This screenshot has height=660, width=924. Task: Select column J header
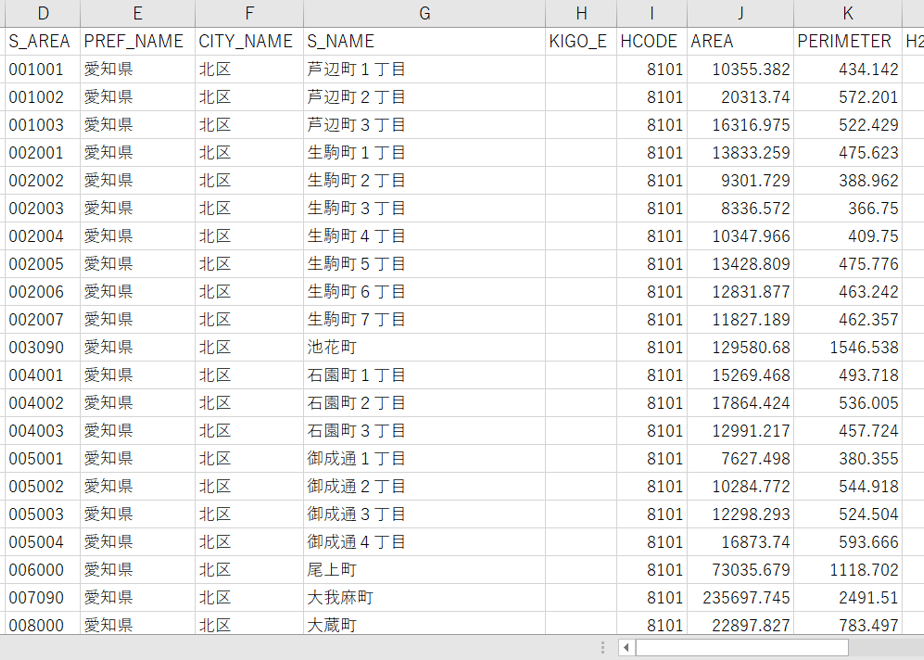click(x=740, y=14)
